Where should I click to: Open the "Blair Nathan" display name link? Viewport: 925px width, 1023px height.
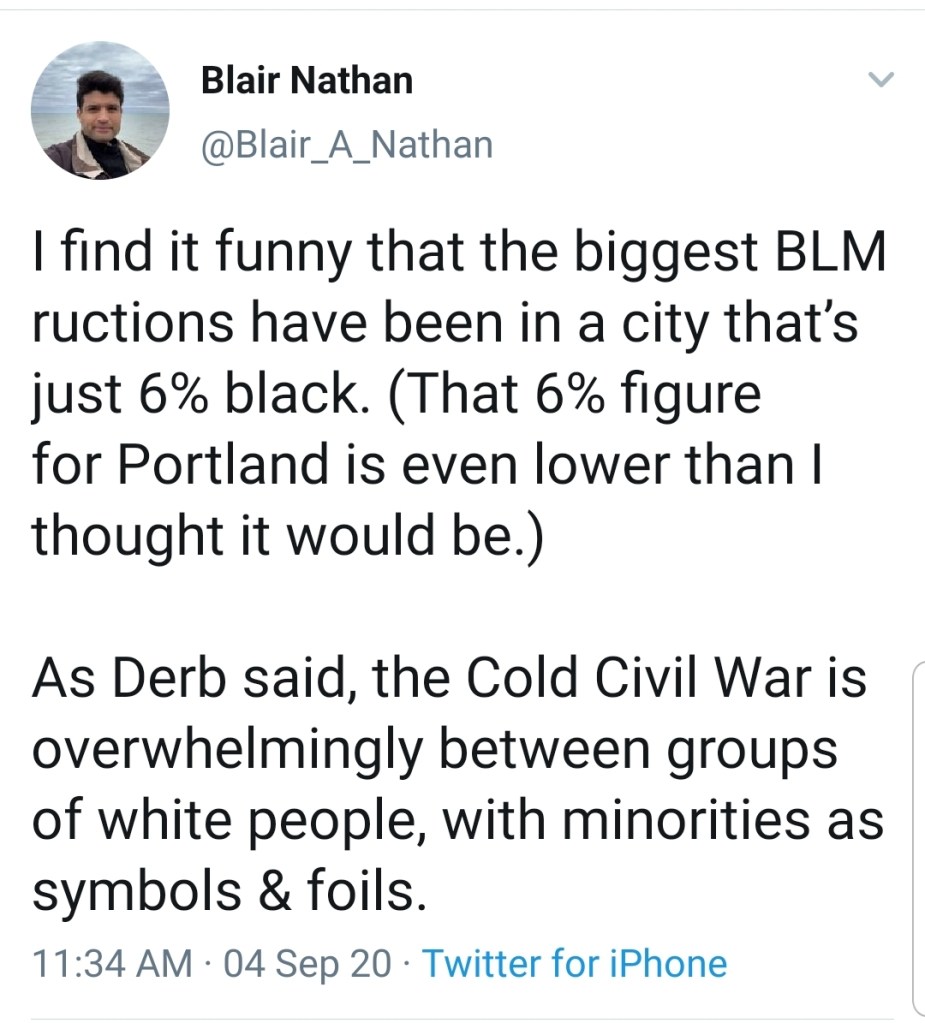coord(307,81)
